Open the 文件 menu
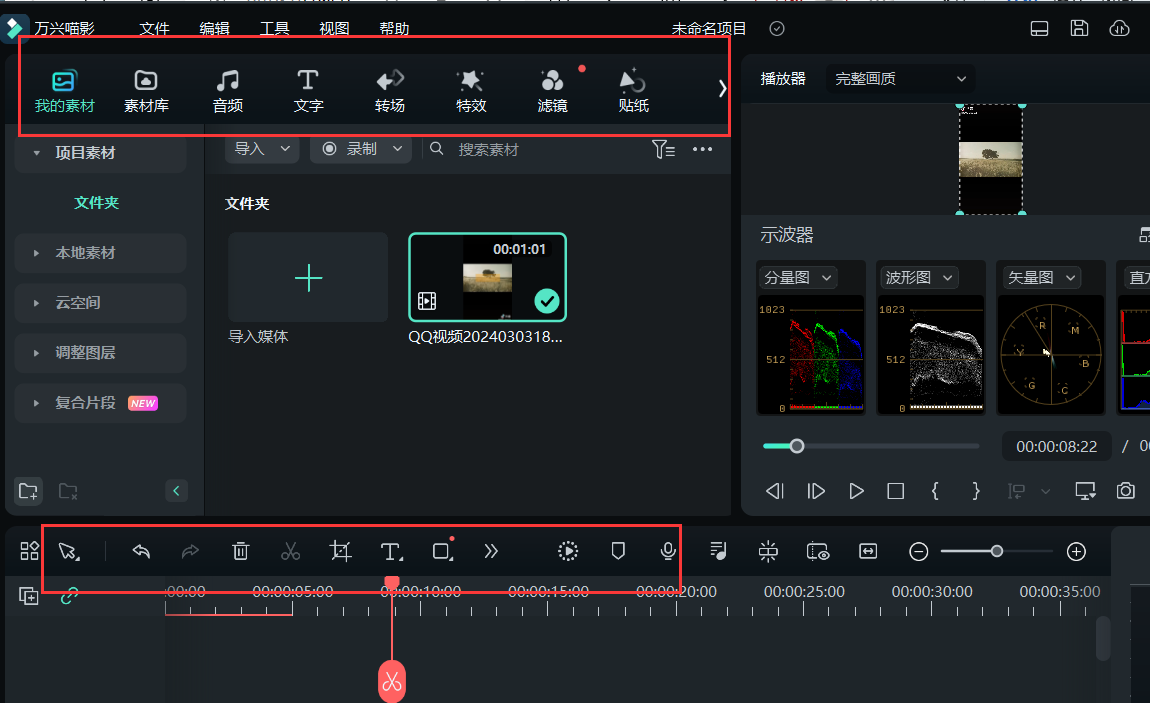The image size is (1150, 703). (x=154, y=29)
